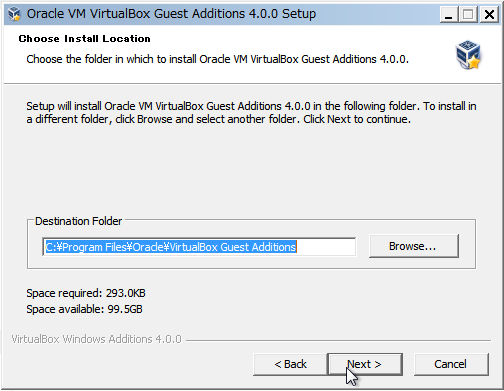Click the window title text in title bar

tap(171, 14)
